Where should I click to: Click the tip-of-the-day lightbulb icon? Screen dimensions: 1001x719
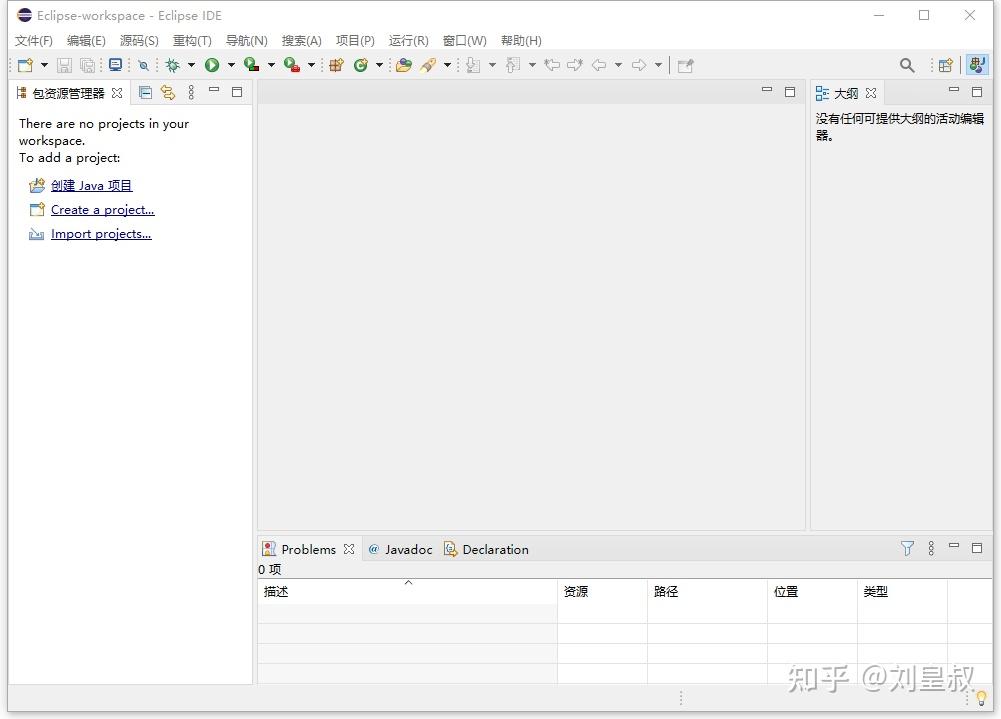click(982, 699)
